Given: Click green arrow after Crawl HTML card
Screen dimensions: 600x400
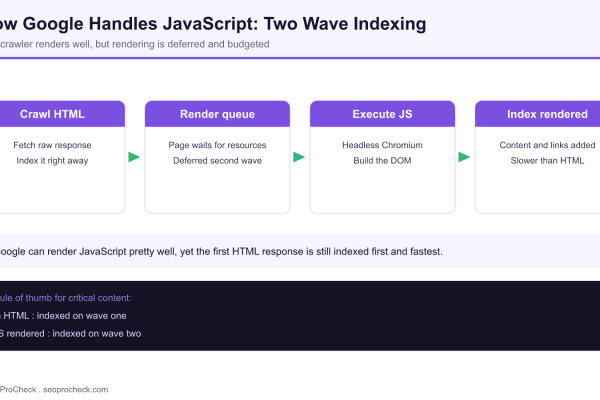Looking at the screenshot, I should [134, 157].
